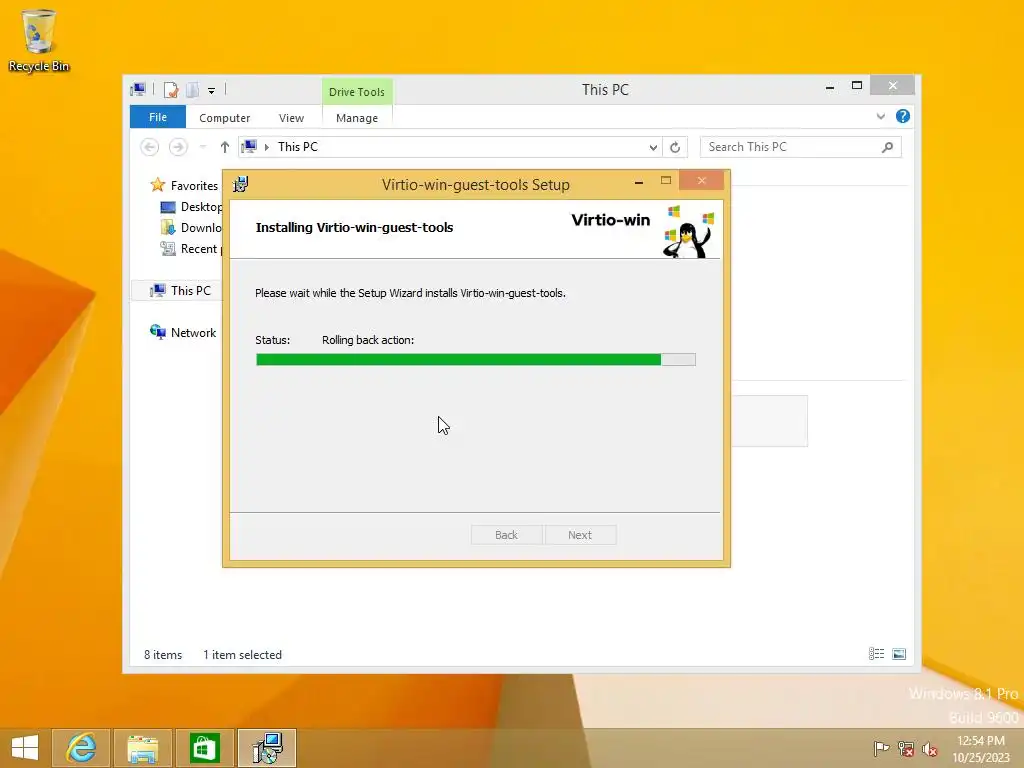The image size is (1024, 768).
Task: Click the '1 item selected' status text
Action: tap(242, 654)
